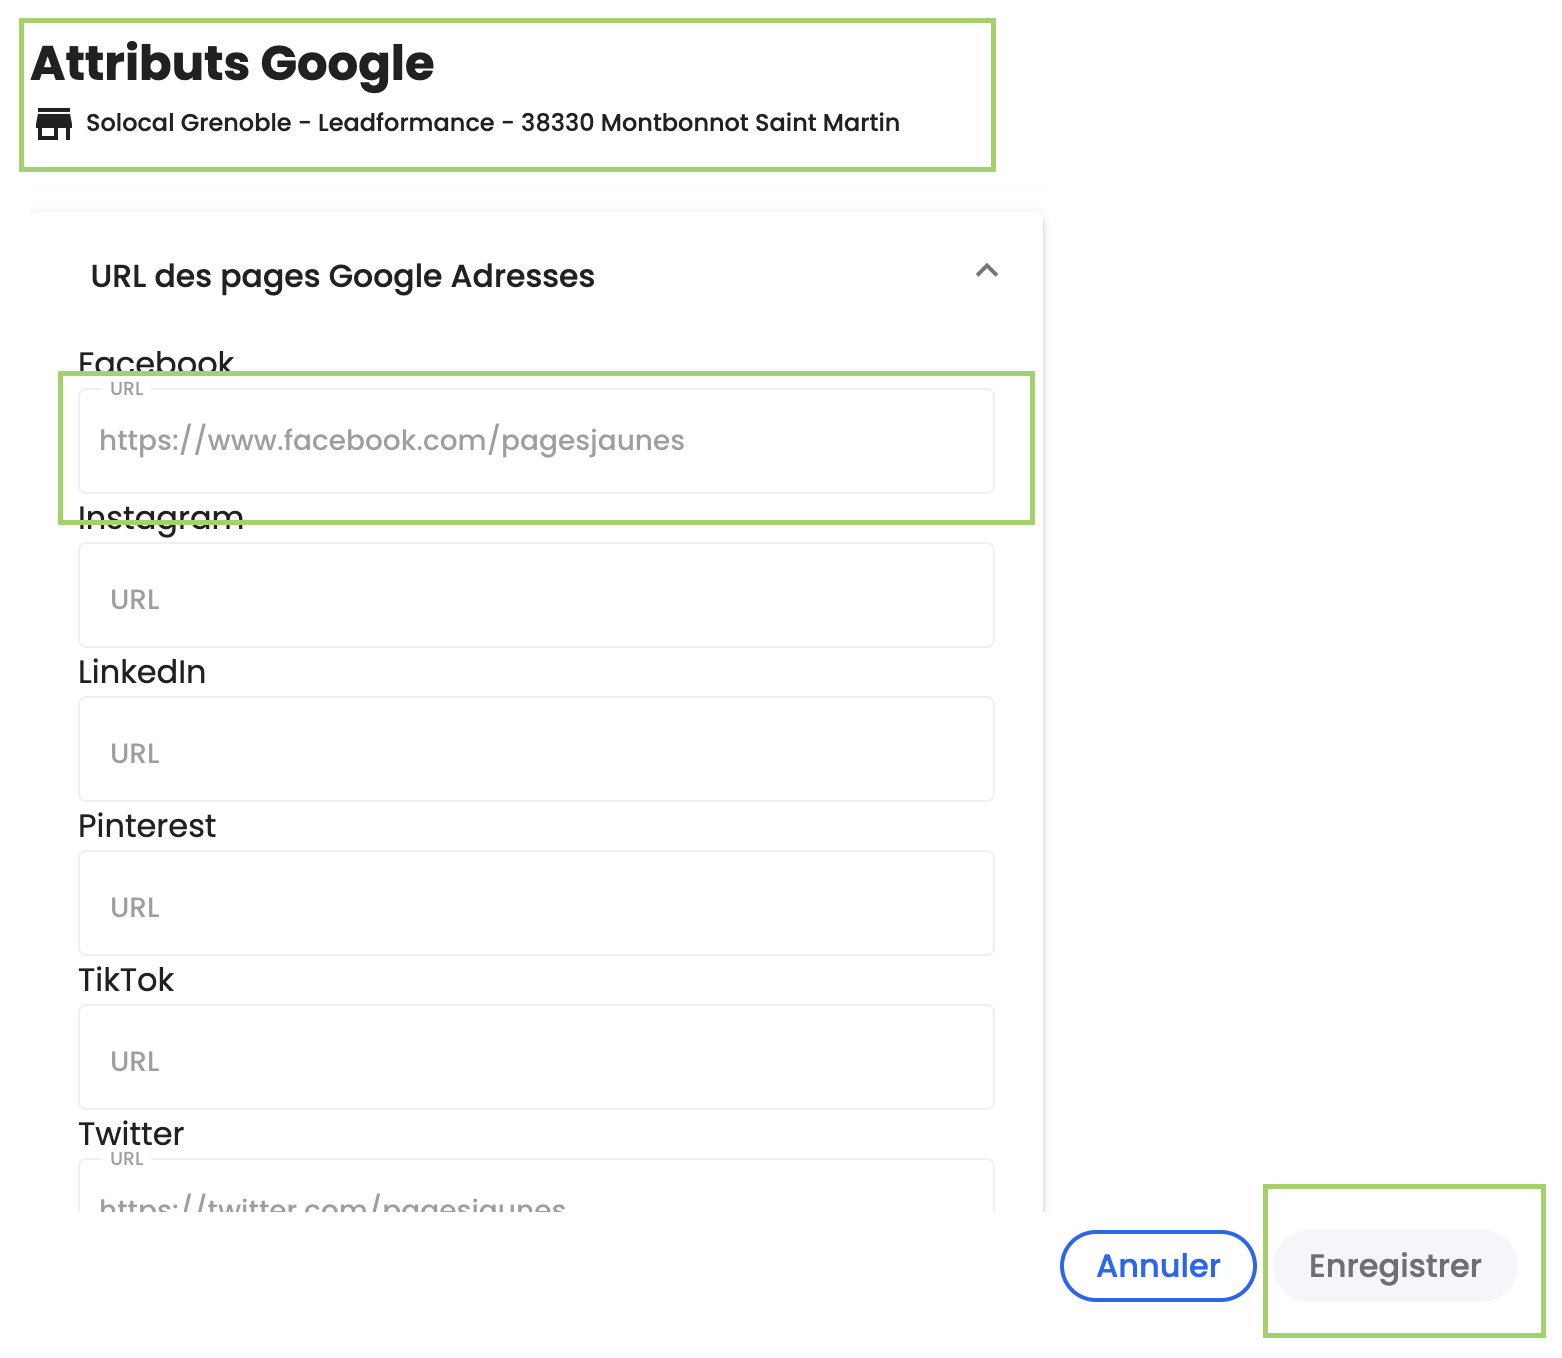Screen dimensions: 1562x1358
Task: Click the Pinterest label
Action: click(147, 826)
